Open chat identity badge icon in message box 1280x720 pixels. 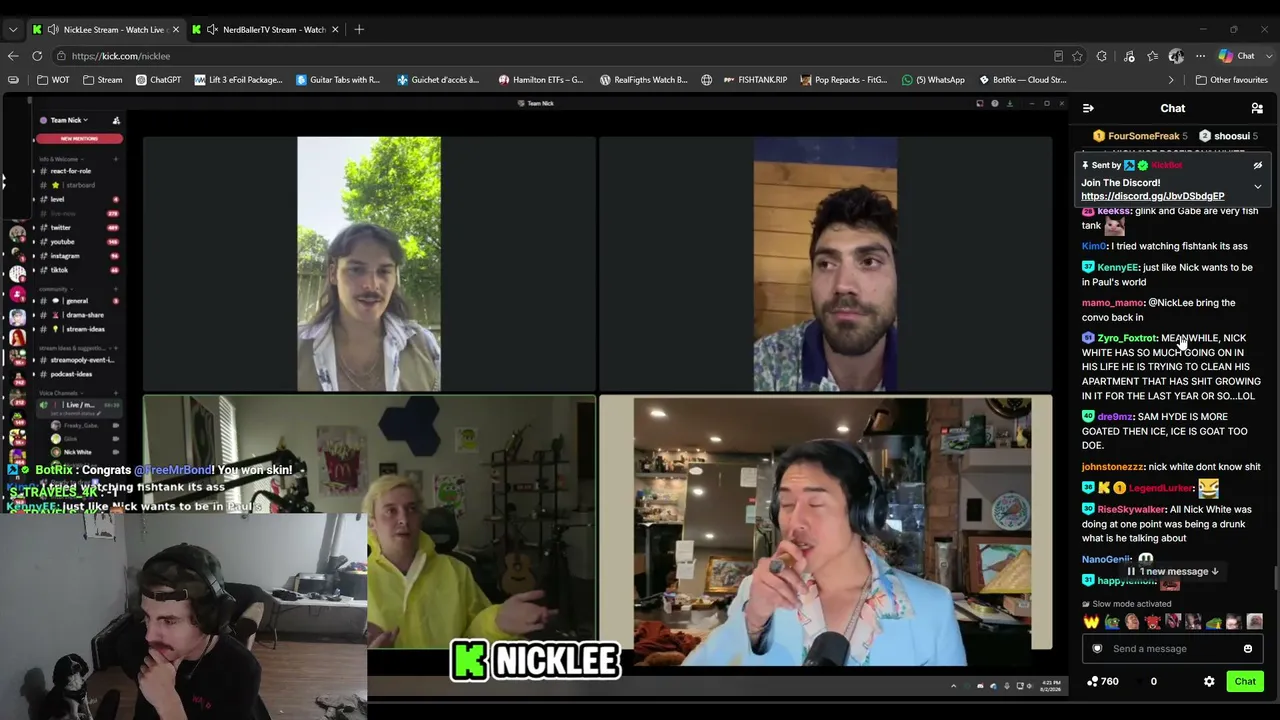[x=1097, y=649]
